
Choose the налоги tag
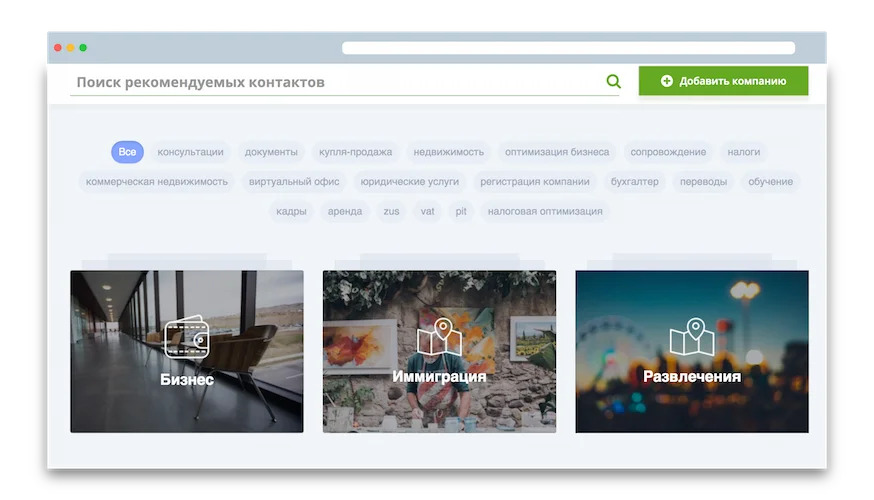pos(744,152)
